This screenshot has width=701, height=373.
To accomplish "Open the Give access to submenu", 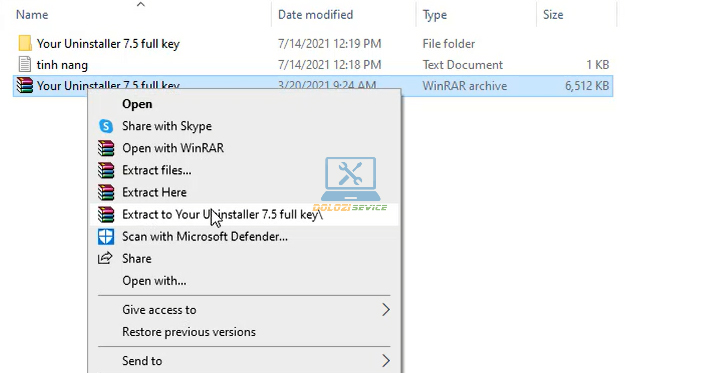I will pyautogui.click(x=244, y=309).
